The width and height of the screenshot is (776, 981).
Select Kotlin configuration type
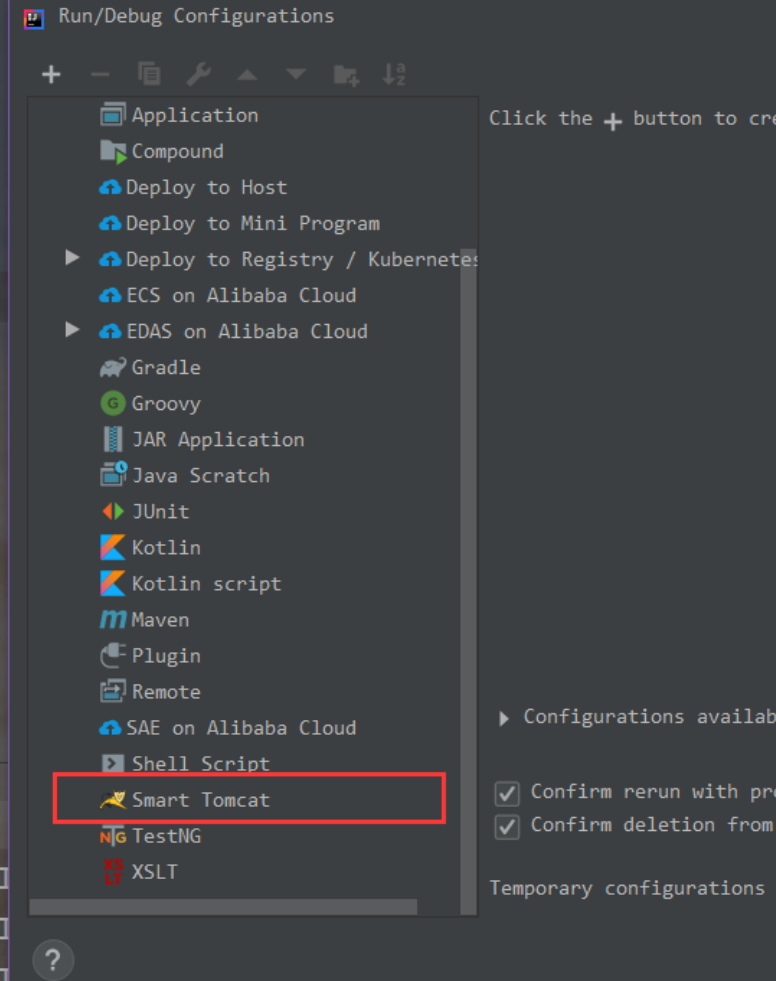click(x=166, y=547)
